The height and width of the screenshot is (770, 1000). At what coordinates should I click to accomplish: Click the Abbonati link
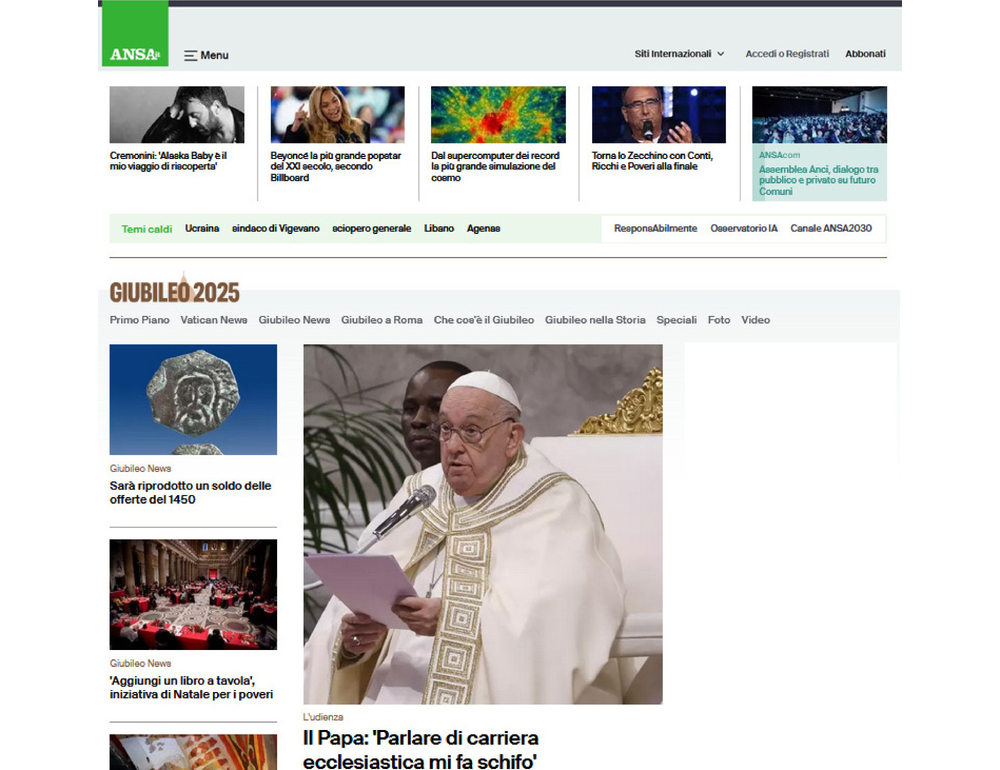tap(865, 54)
